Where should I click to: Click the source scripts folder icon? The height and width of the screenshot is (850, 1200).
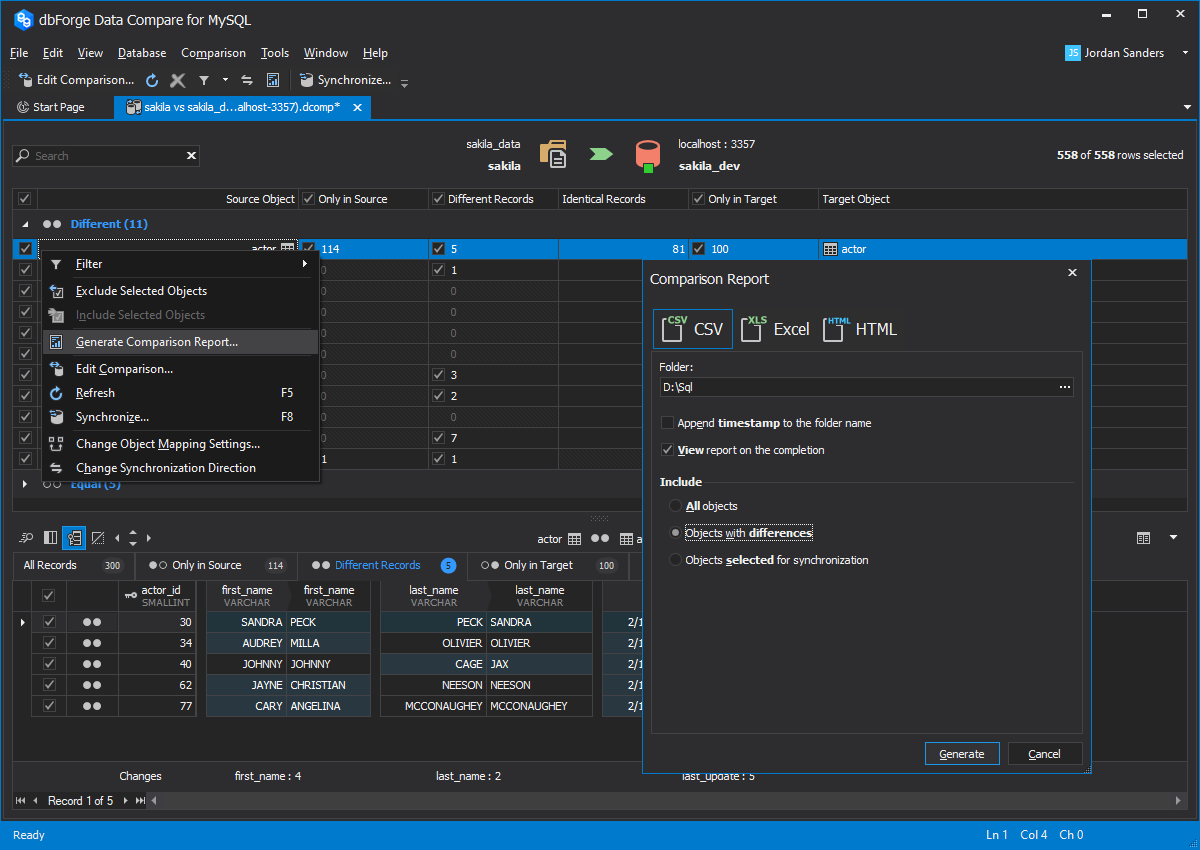tap(553, 154)
